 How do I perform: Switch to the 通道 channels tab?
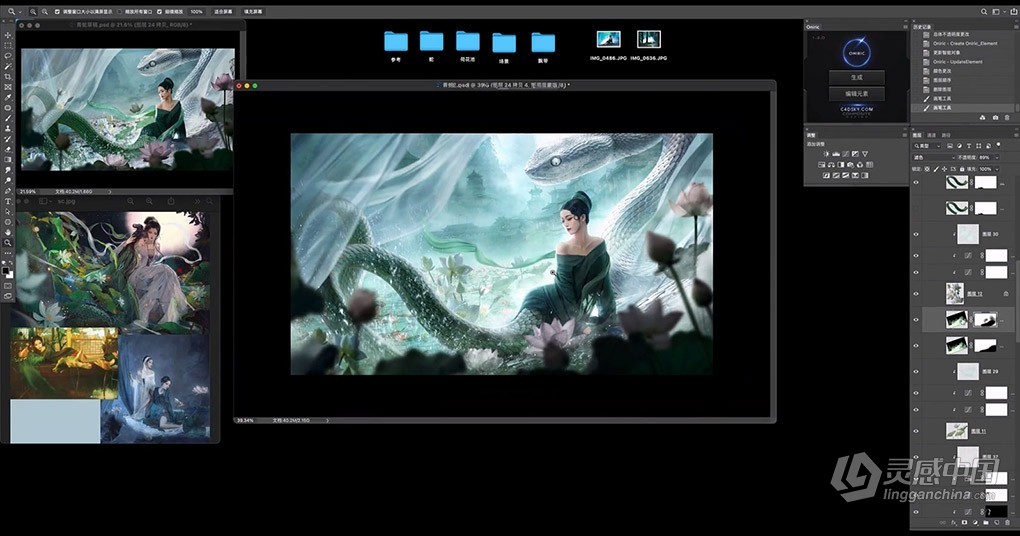(932, 134)
